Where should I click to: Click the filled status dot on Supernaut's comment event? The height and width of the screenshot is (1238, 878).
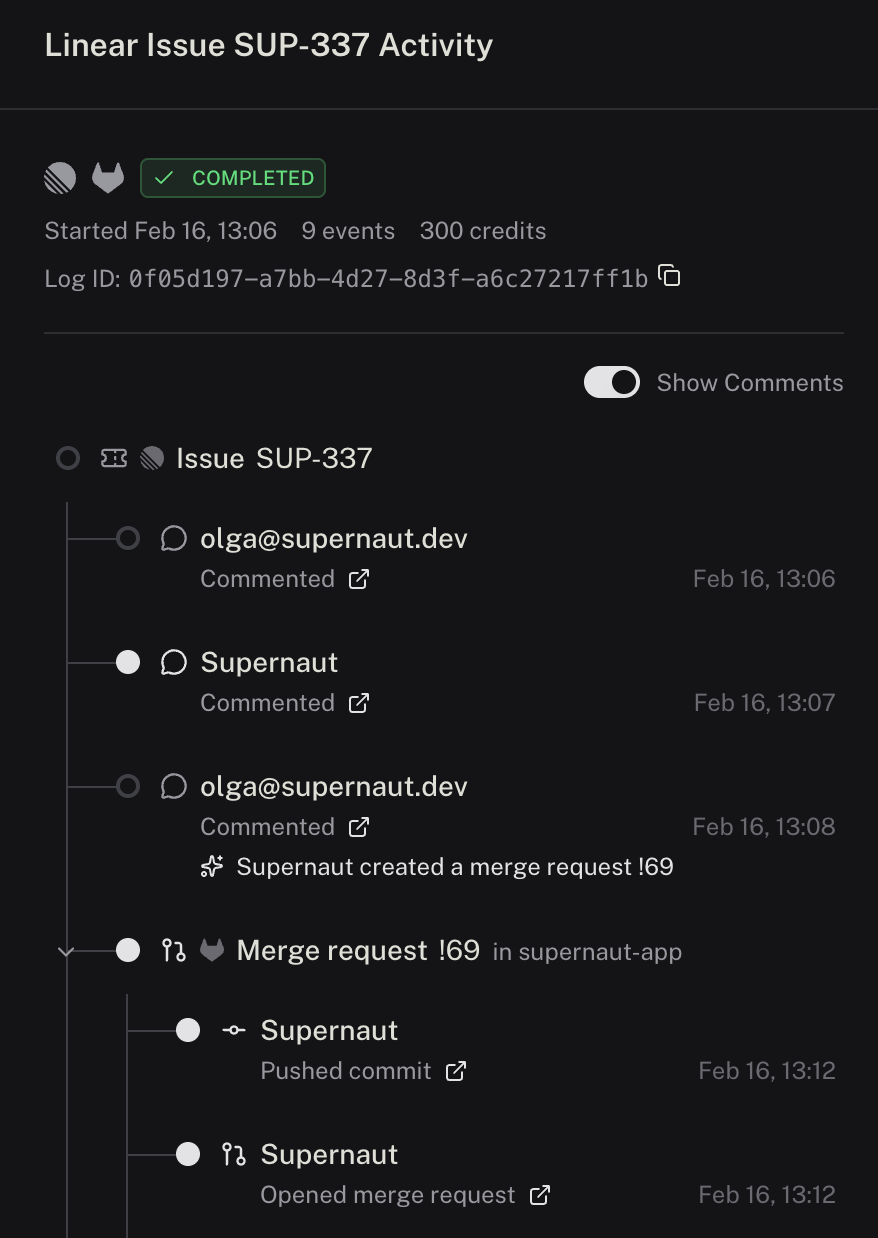pos(128,661)
